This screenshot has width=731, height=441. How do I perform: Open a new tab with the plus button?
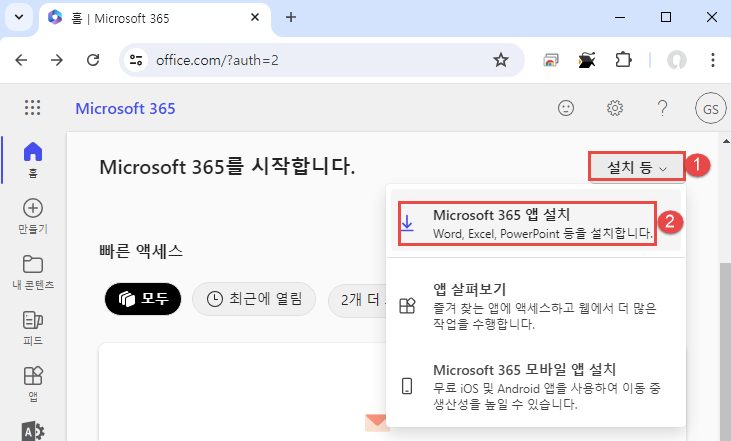coord(291,18)
